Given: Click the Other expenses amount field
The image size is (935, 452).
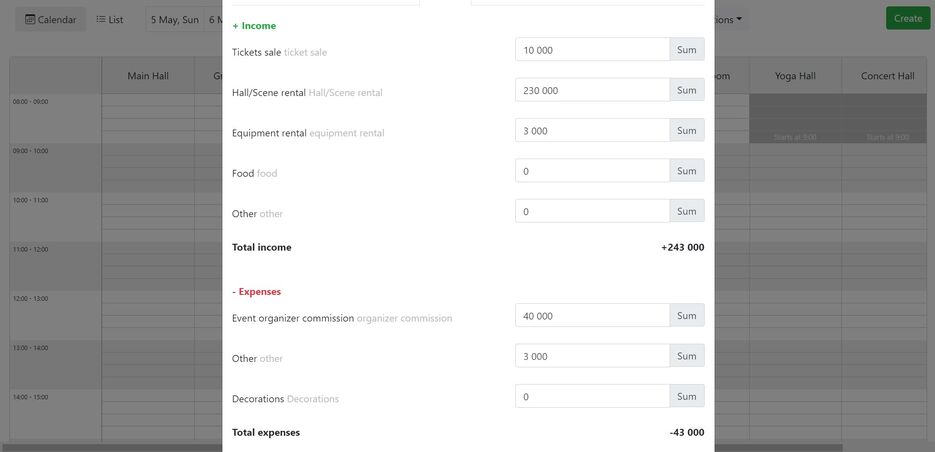Looking at the screenshot, I should click(592, 356).
